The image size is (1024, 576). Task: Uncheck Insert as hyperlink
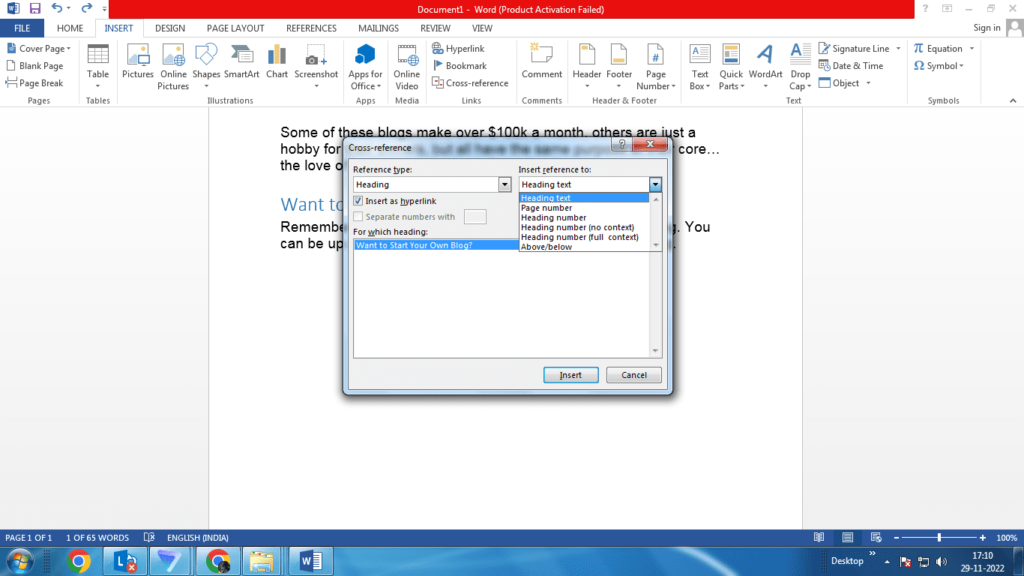[357, 201]
